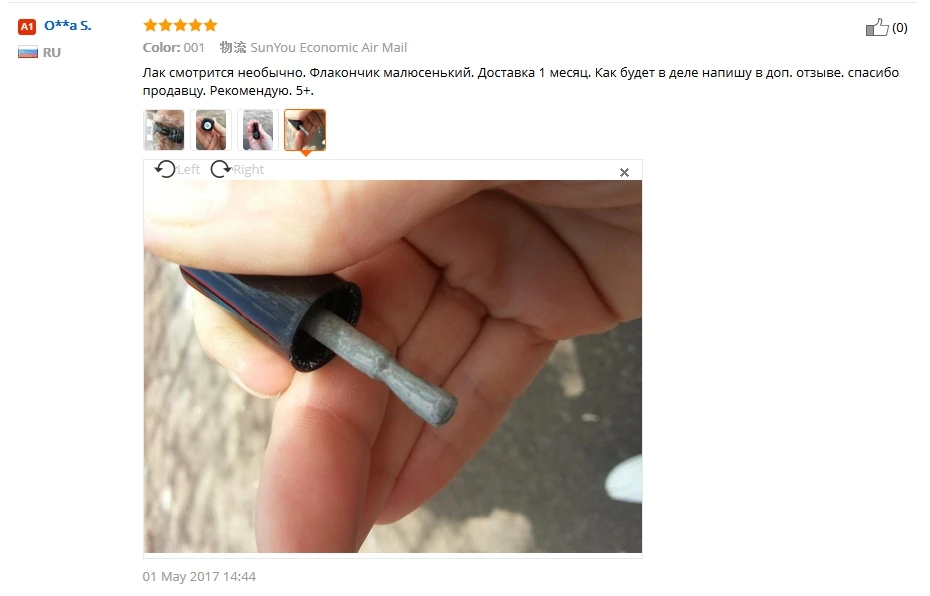Click the review date 01 May 2017
Image resolution: width=930 pixels, height=596 pixels.
(199, 576)
